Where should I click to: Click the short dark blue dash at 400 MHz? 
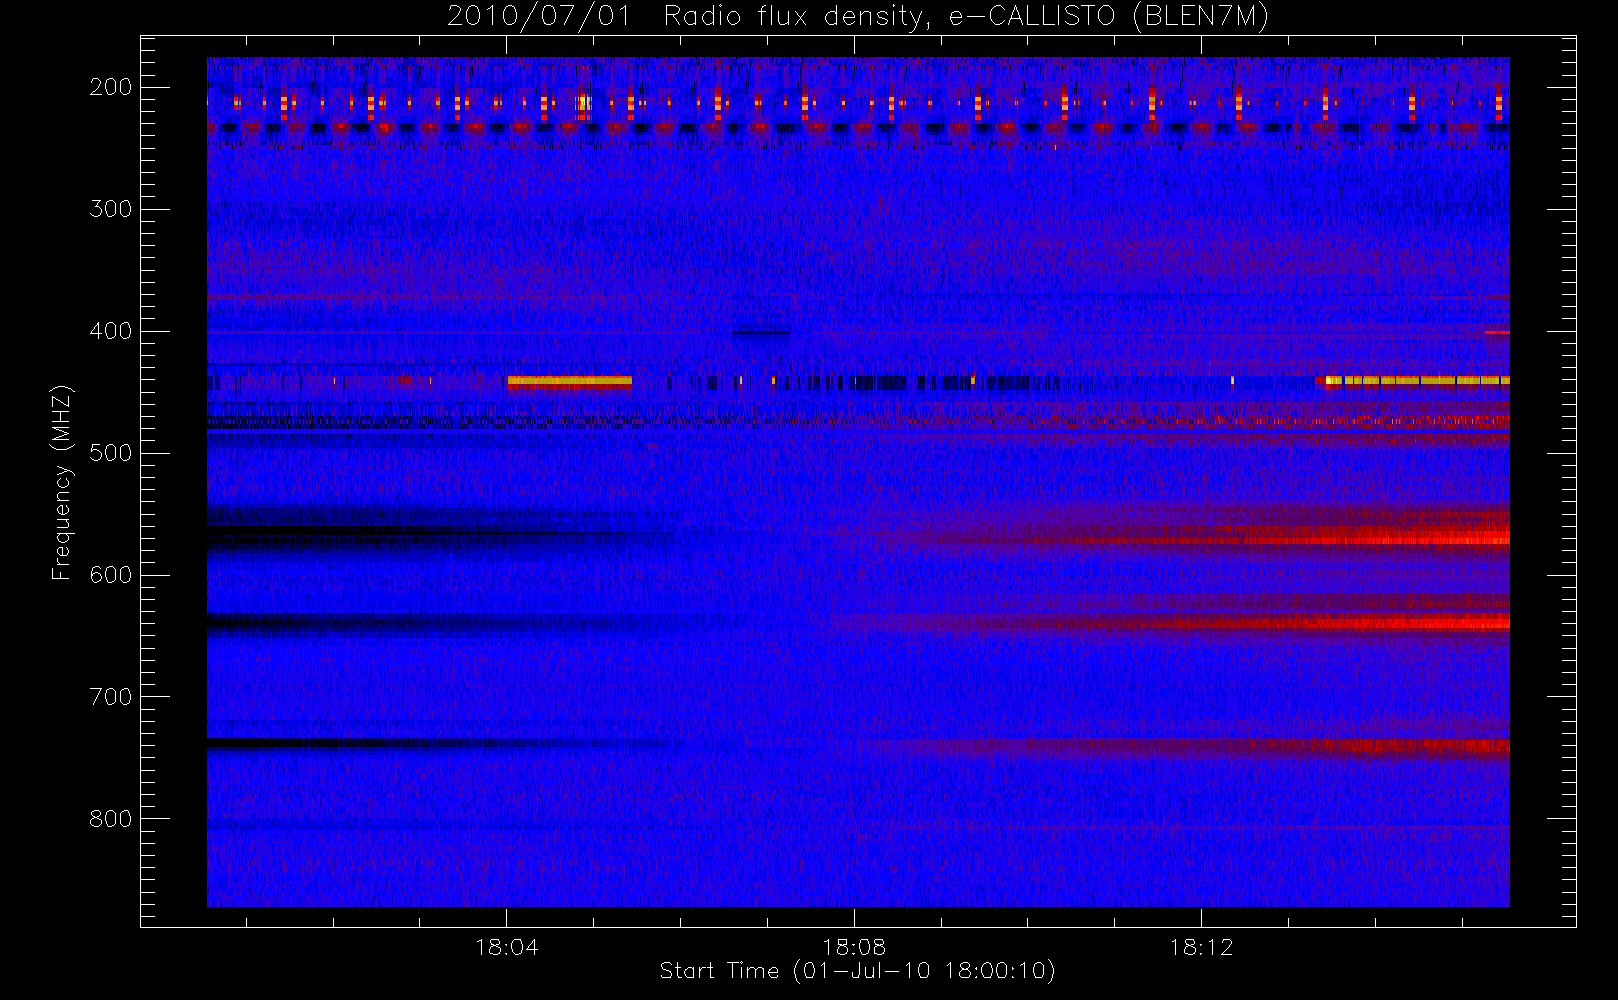click(761, 332)
